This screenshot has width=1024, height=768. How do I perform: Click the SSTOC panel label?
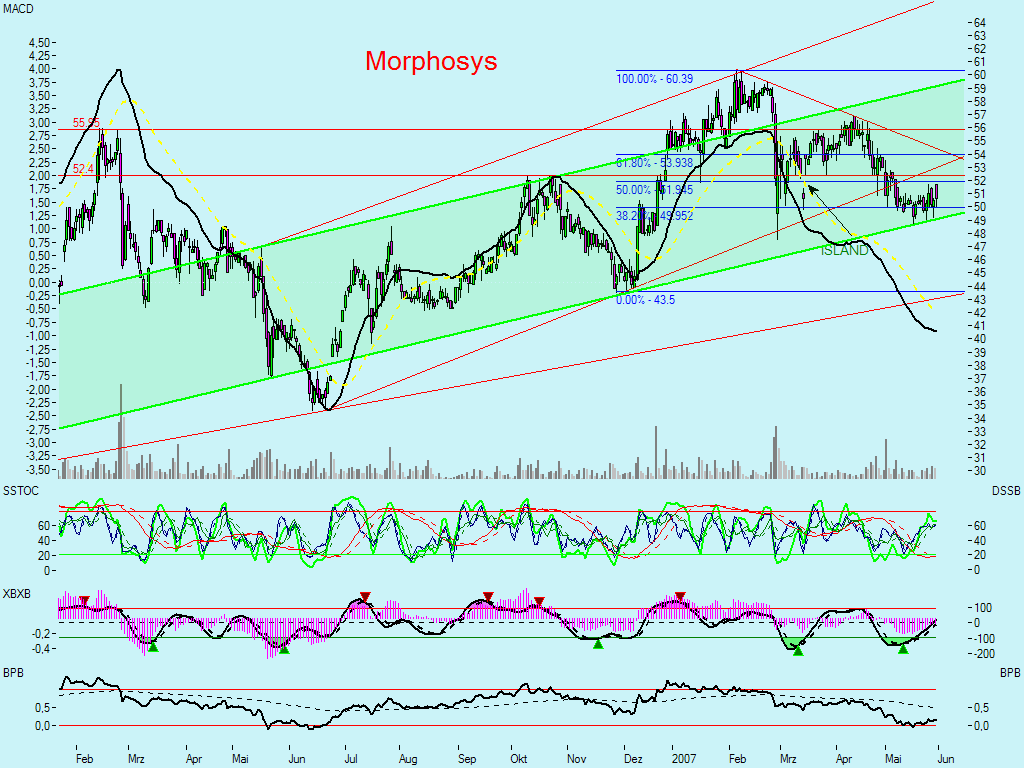(21, 491)
